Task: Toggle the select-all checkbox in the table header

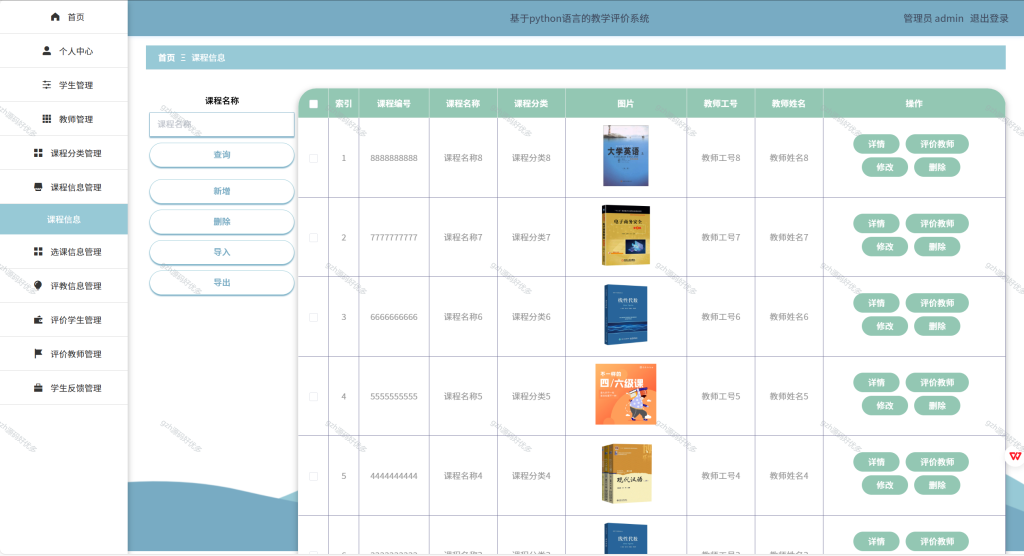Action: coord(313,104)
